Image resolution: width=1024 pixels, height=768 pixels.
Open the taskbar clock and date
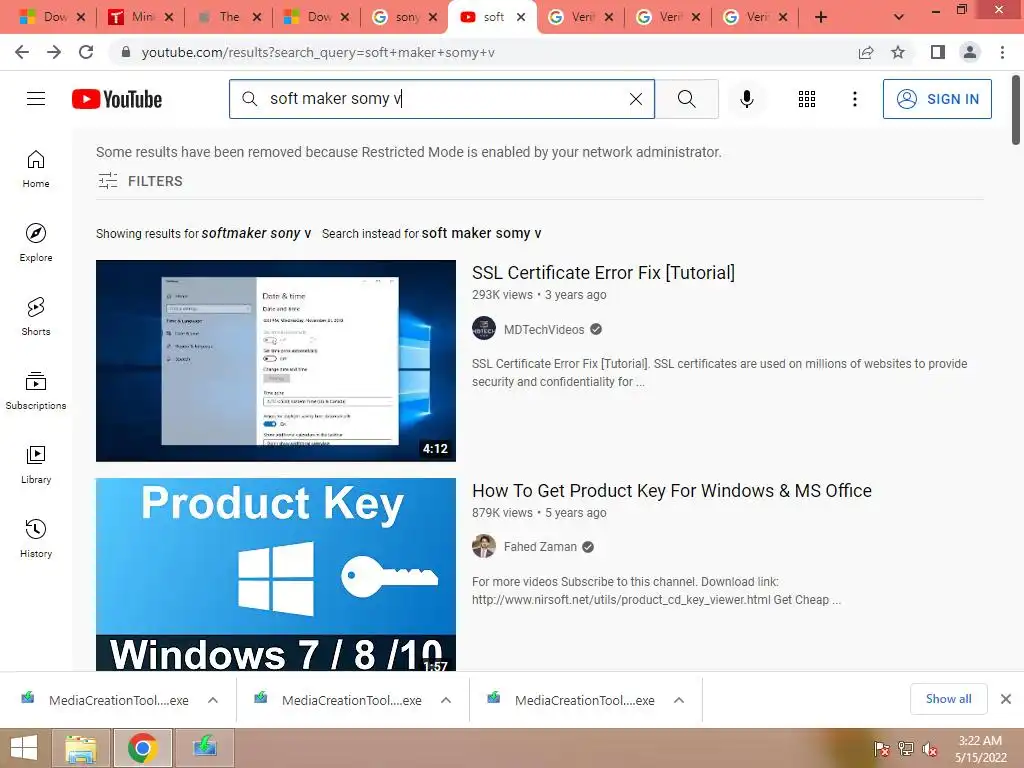pyautogui.click(x=980, y=749)
